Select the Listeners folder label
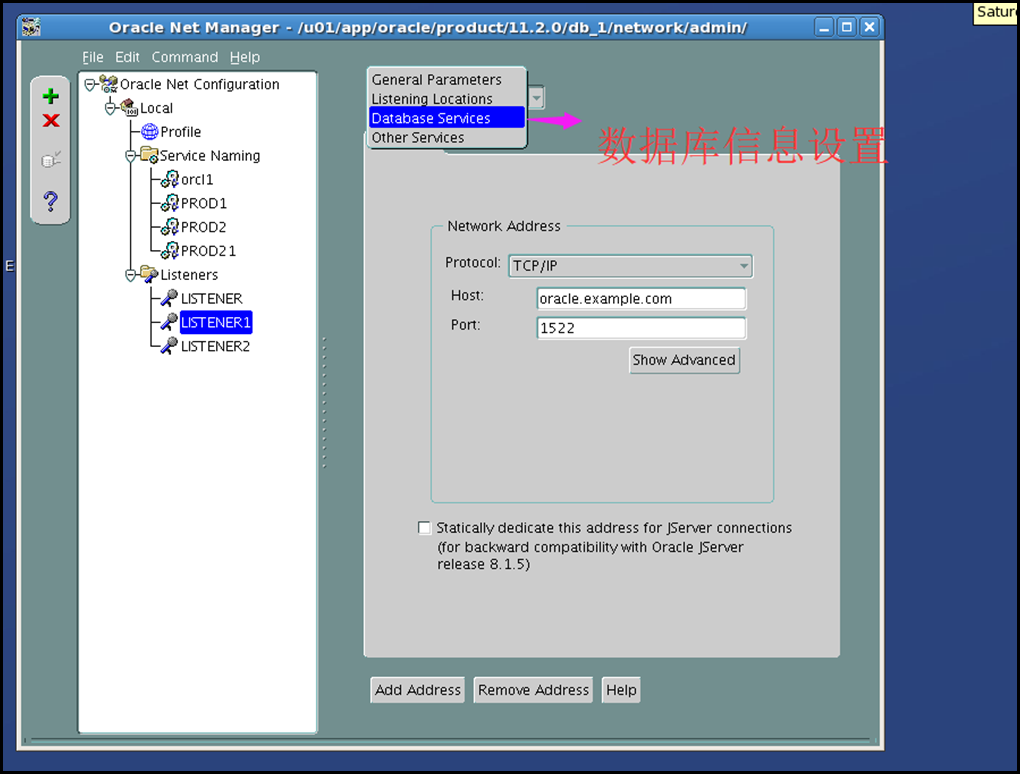This screenshot has width=1020, height=774. tap(189, 274)
